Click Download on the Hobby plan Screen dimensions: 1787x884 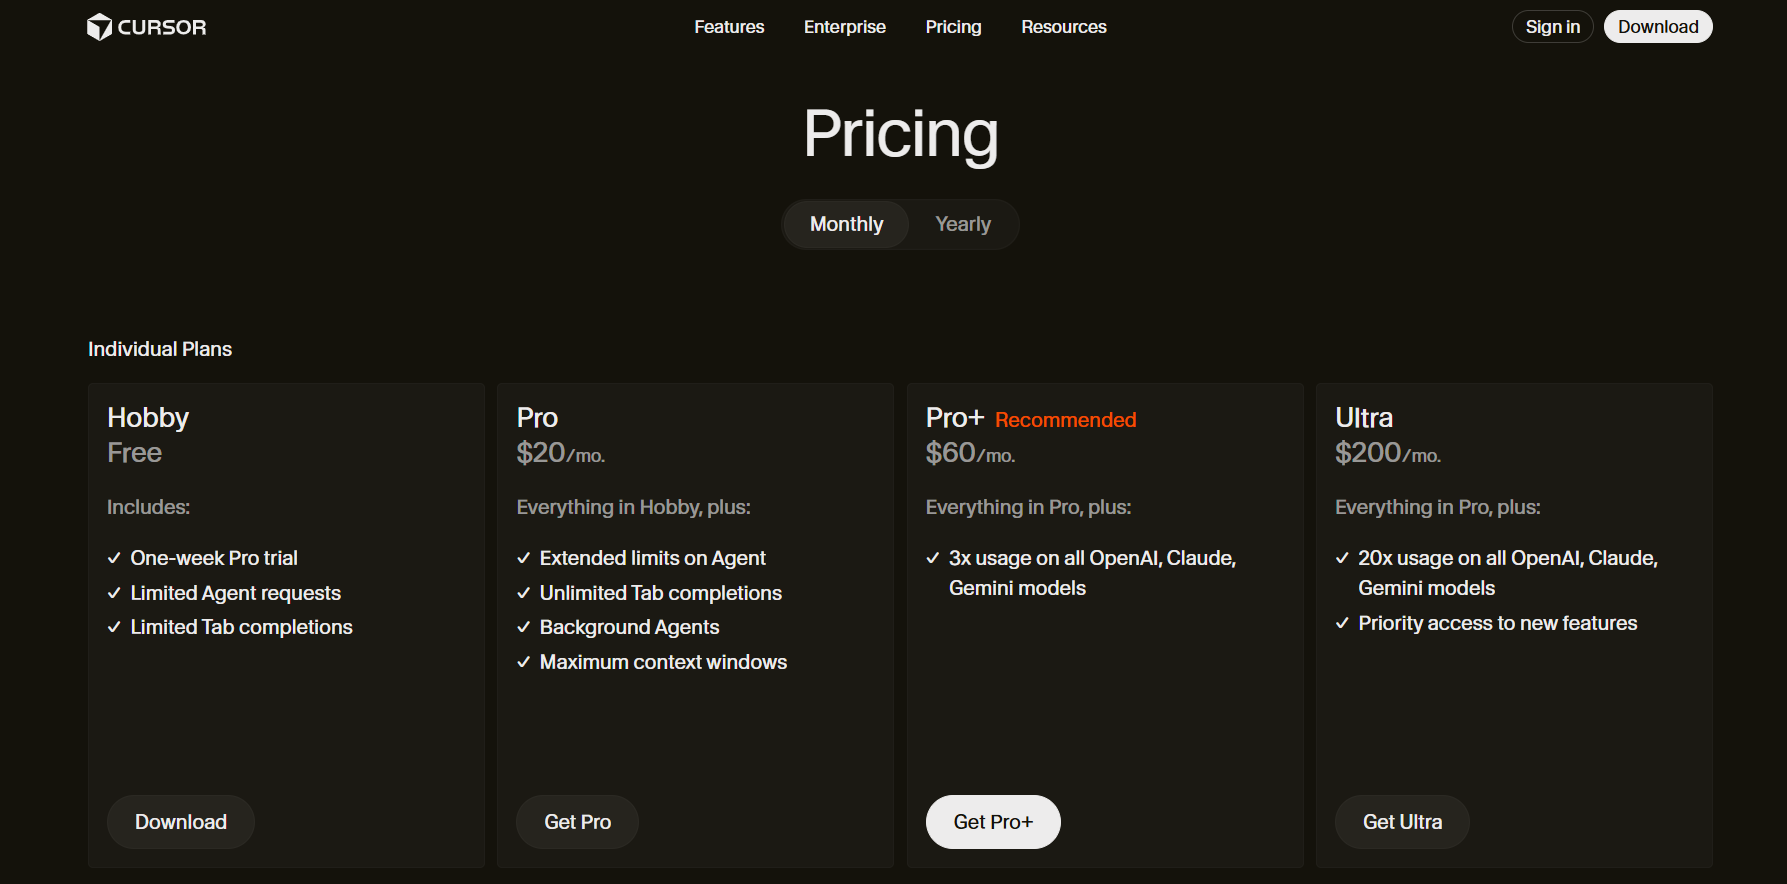tap(180, 821)
